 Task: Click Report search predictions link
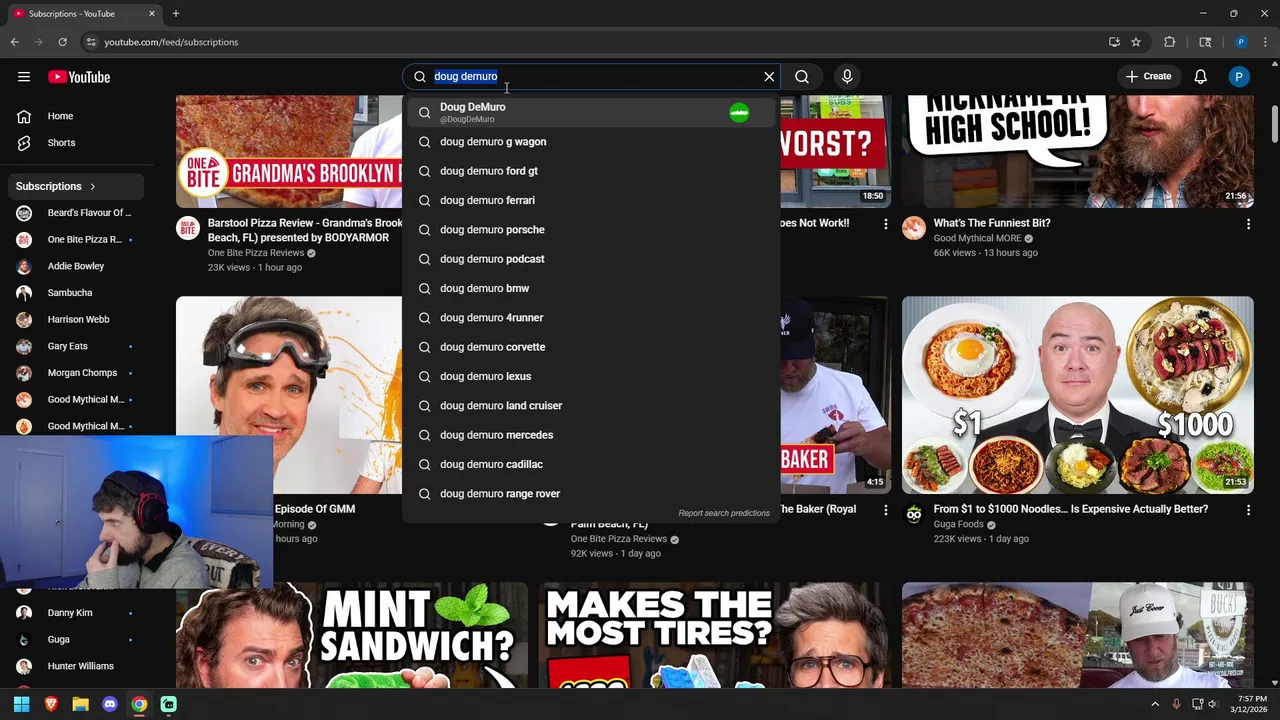[724, 513]
